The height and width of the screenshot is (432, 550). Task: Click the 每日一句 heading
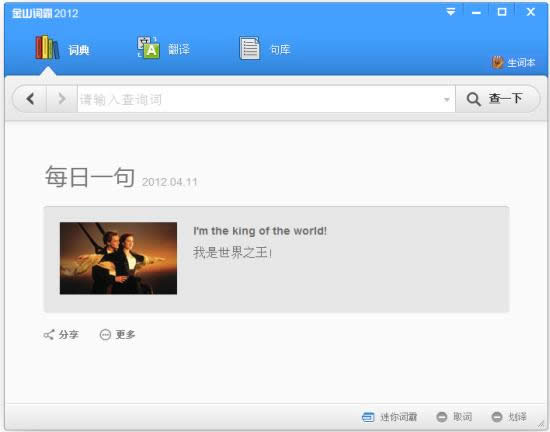coord(90,177)
